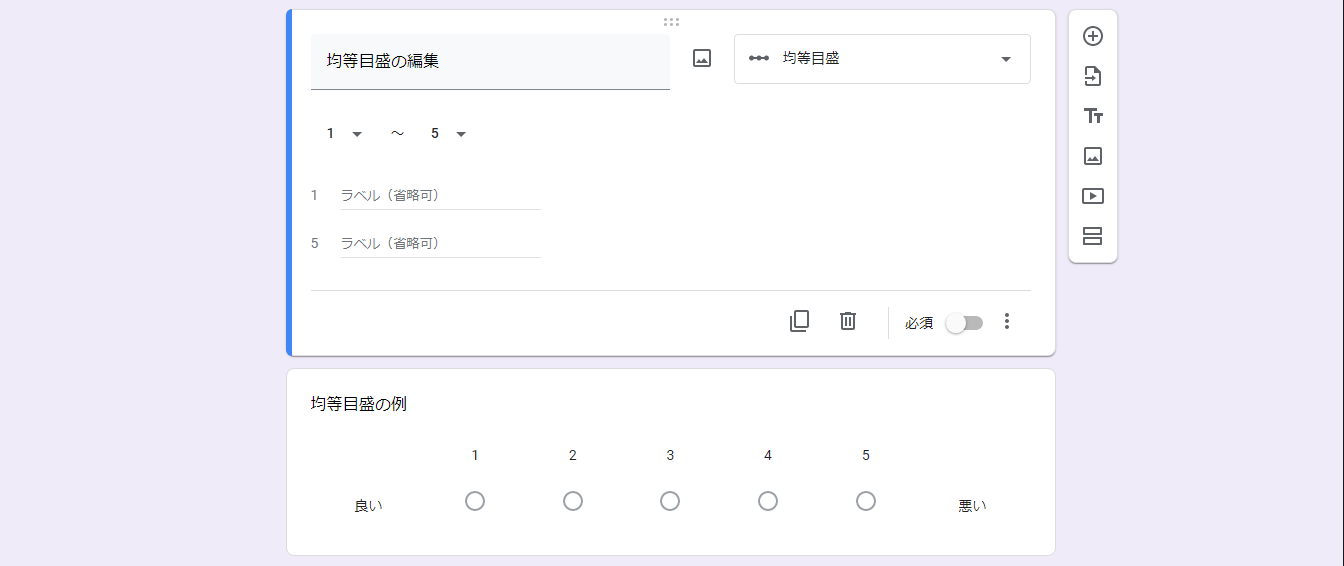Screen dimensions: 1344x566
Task: Click the 均等目盛の編集 question title field
Action: pos(490,61)
